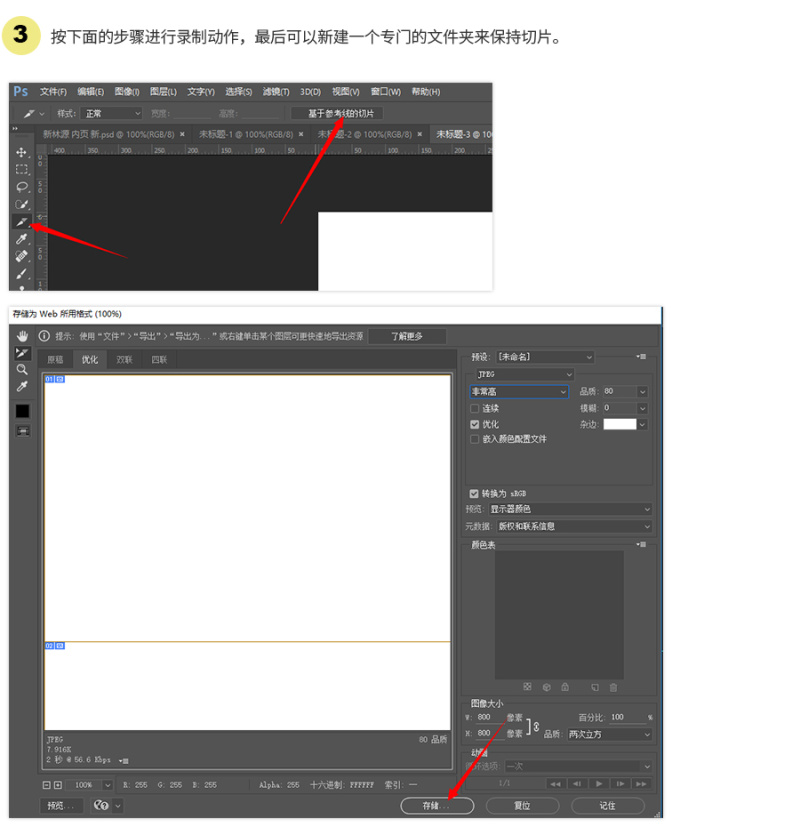Select the Move tool
This screenshot has height=827, width=800.
[x=21, y=152]
